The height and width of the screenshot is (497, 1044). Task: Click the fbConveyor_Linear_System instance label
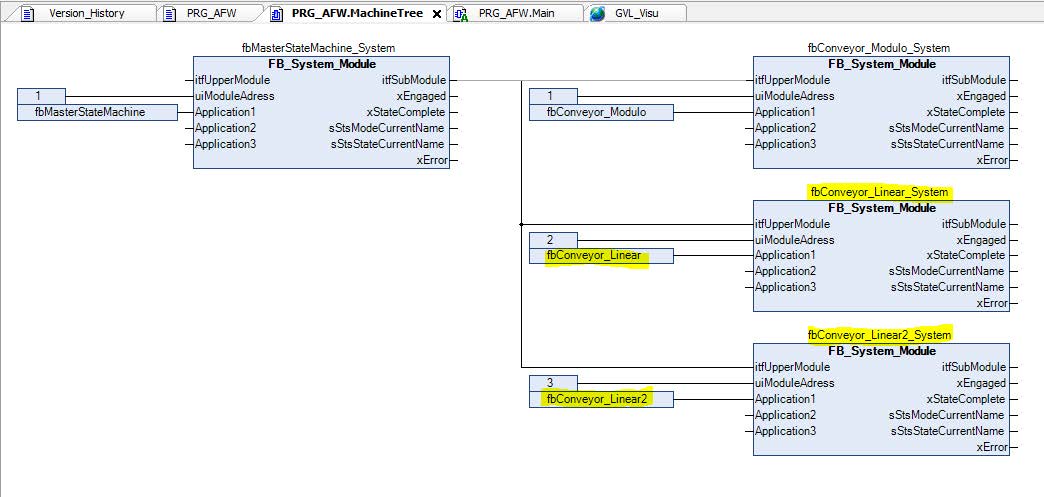(x=879, y=191)
